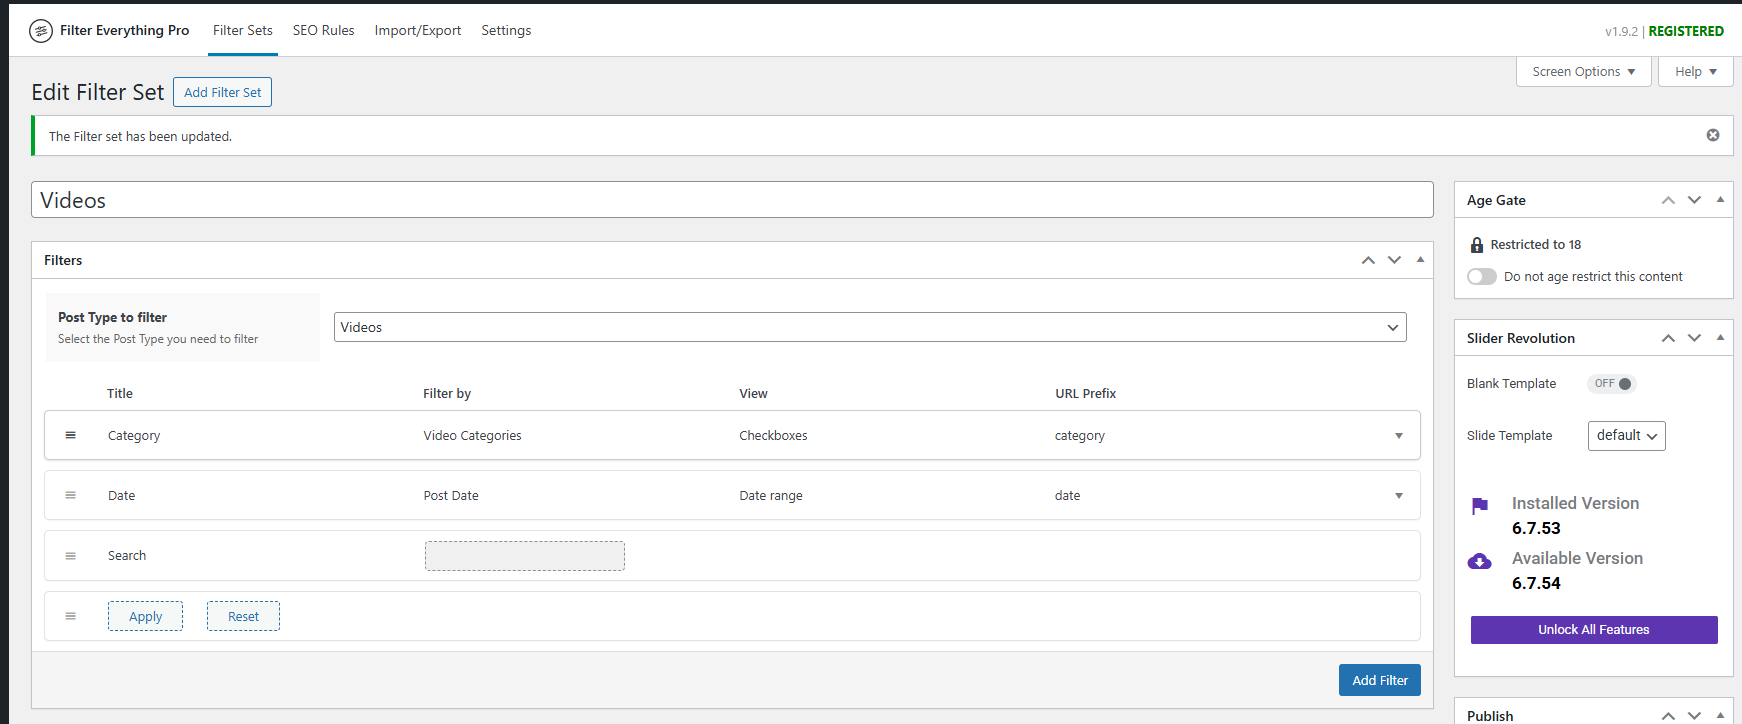Collapse the Age Gate panel triangle

click(1720, 200)
